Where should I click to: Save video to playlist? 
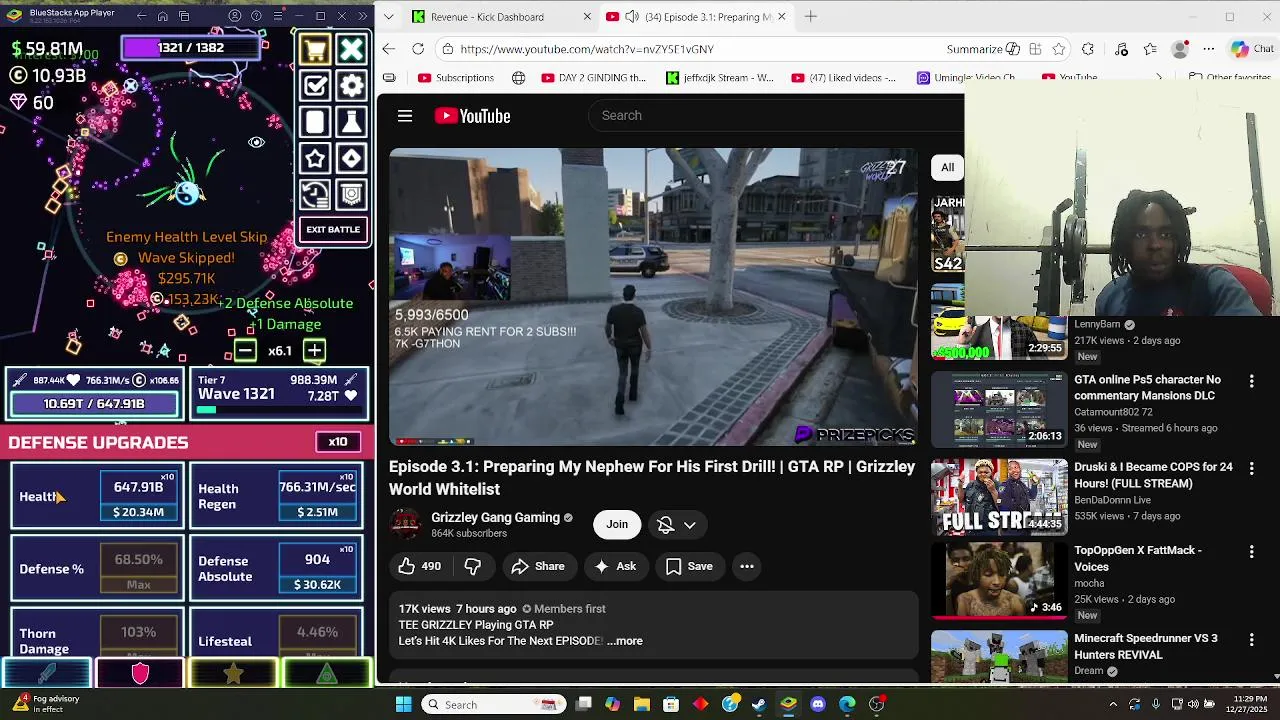coord(689,566)
